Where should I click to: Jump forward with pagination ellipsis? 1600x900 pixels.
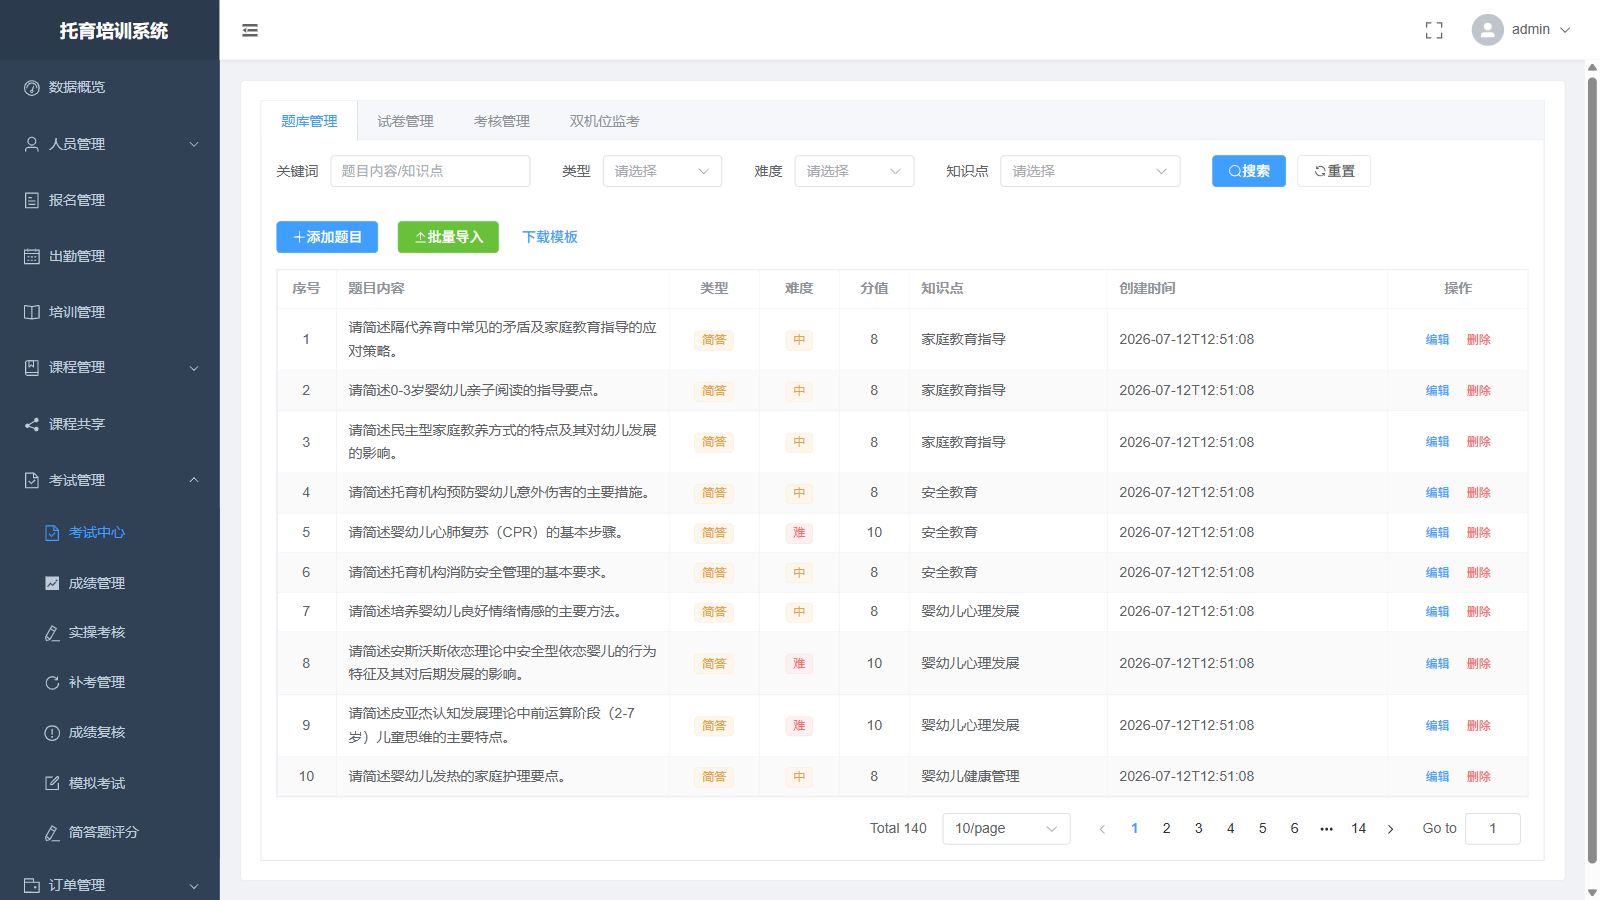coord(1326,829)
